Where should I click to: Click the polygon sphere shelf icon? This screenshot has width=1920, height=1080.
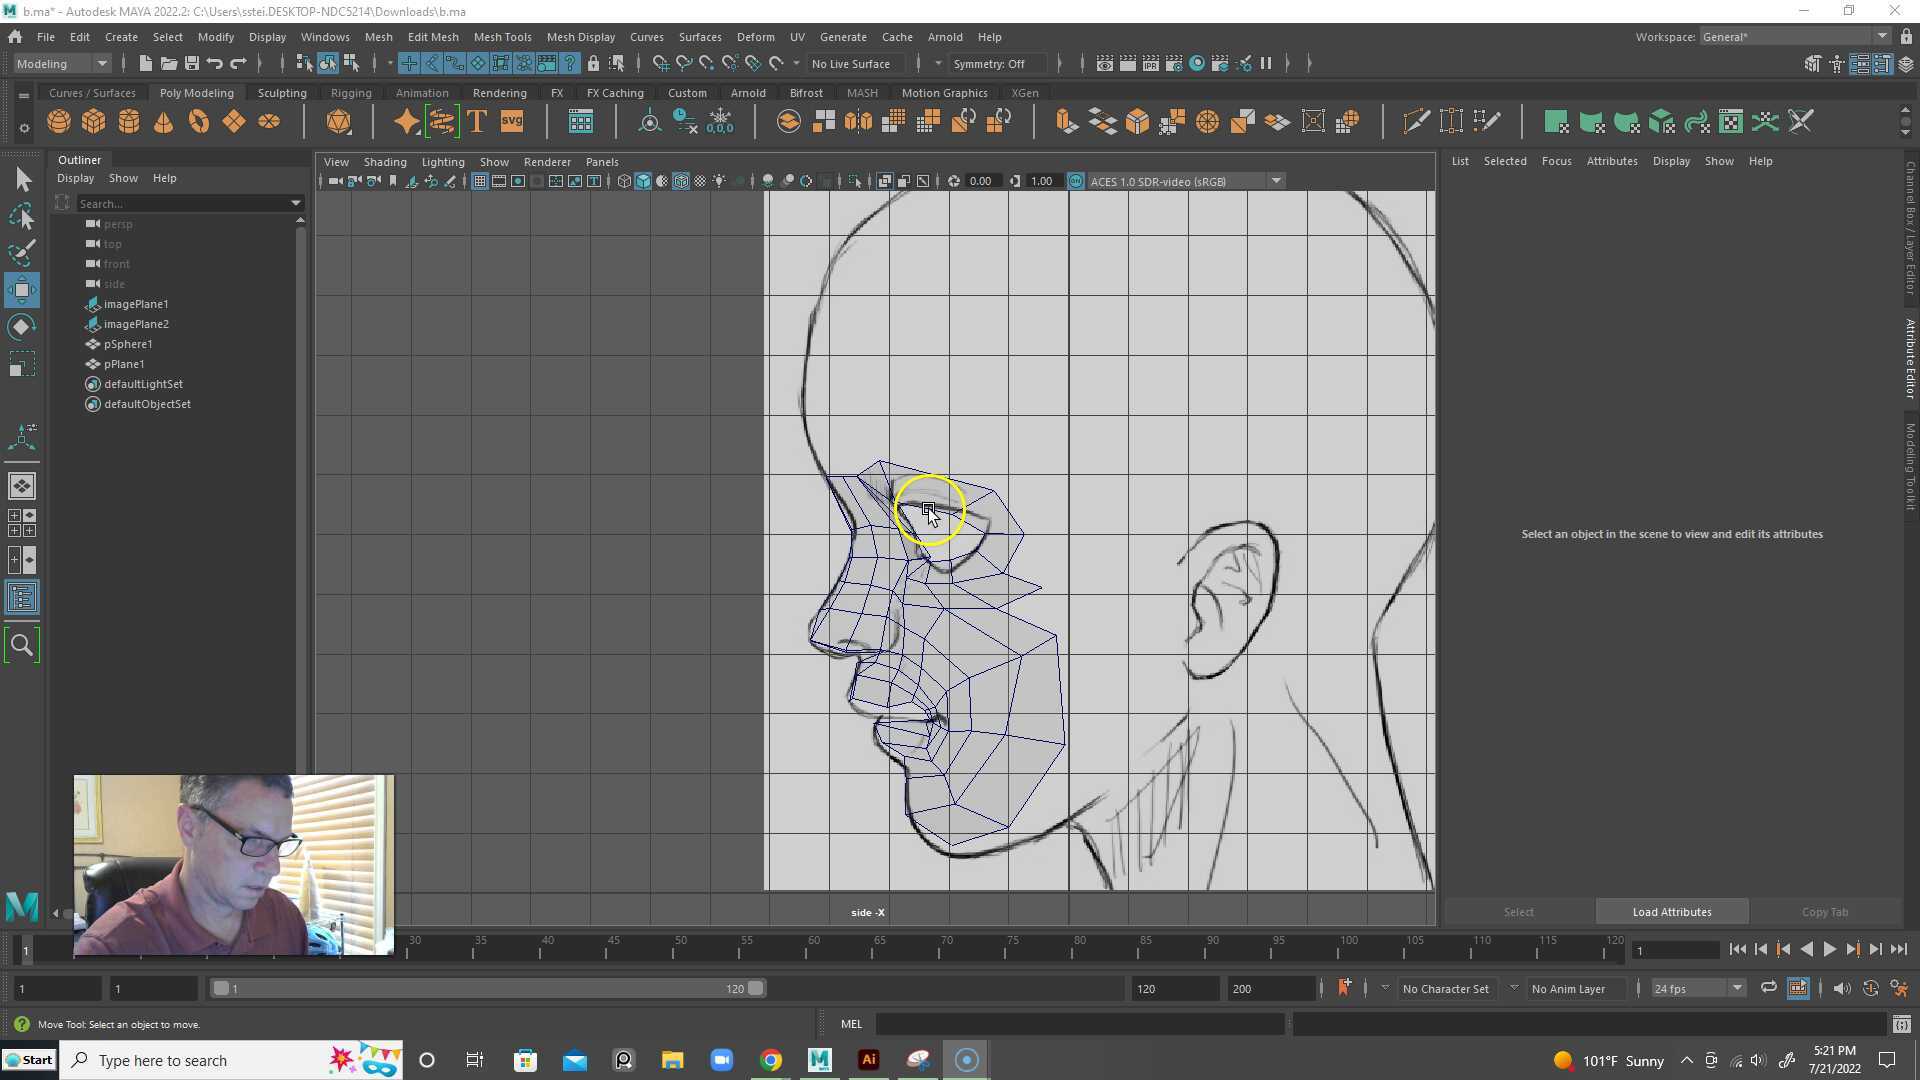coord(59,122)
